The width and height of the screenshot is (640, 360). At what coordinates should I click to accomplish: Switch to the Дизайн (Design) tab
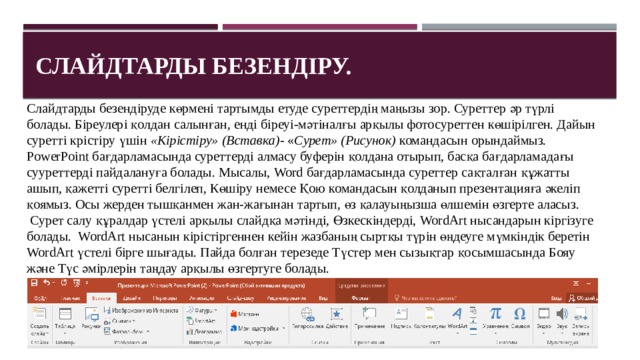point(131,298)
